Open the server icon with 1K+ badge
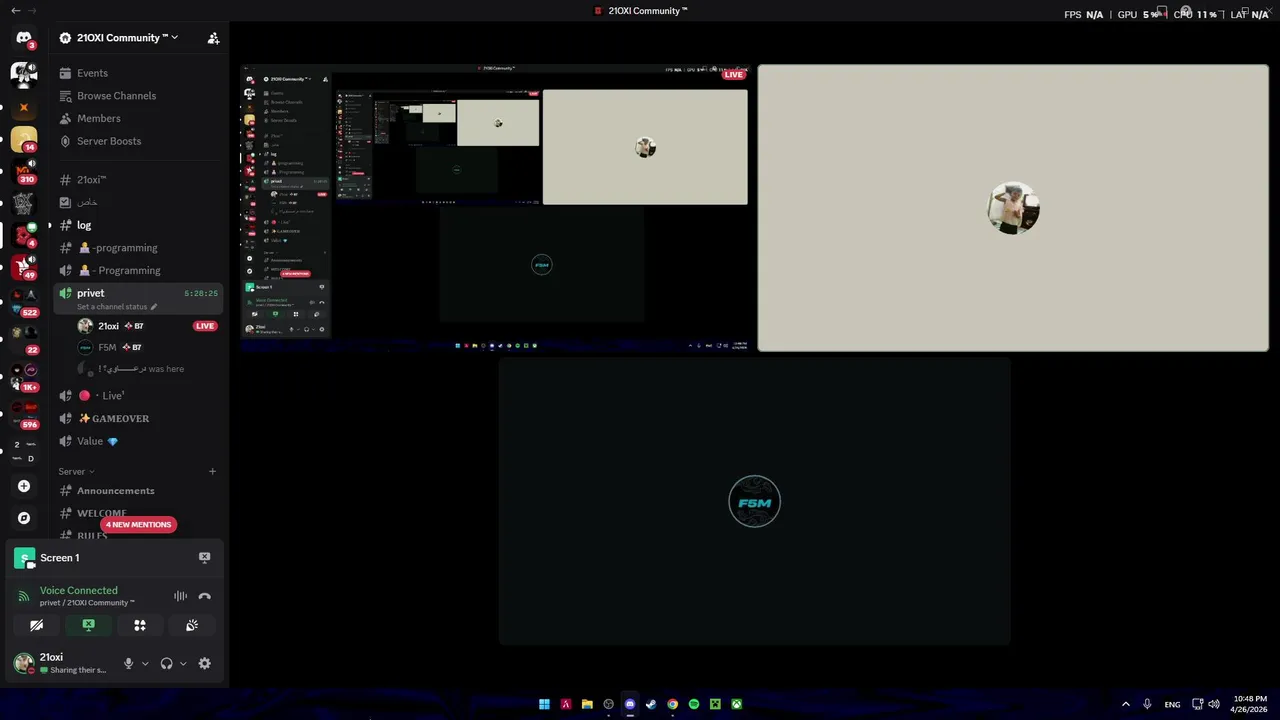This screenshot has width=1280, height=720. [x=24, y=376]
